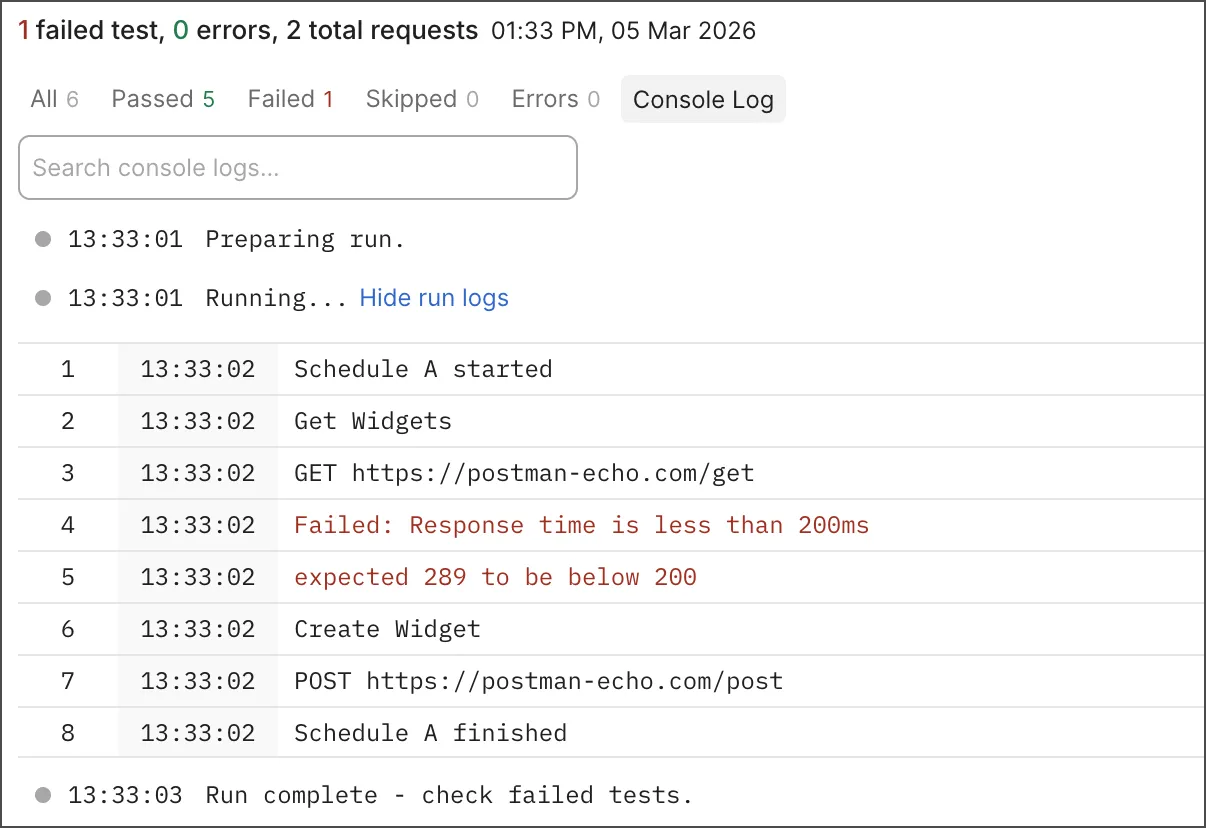Click 'expected 289 to be below 200' message
The image size is (1206, 828).
click(495, 577)
